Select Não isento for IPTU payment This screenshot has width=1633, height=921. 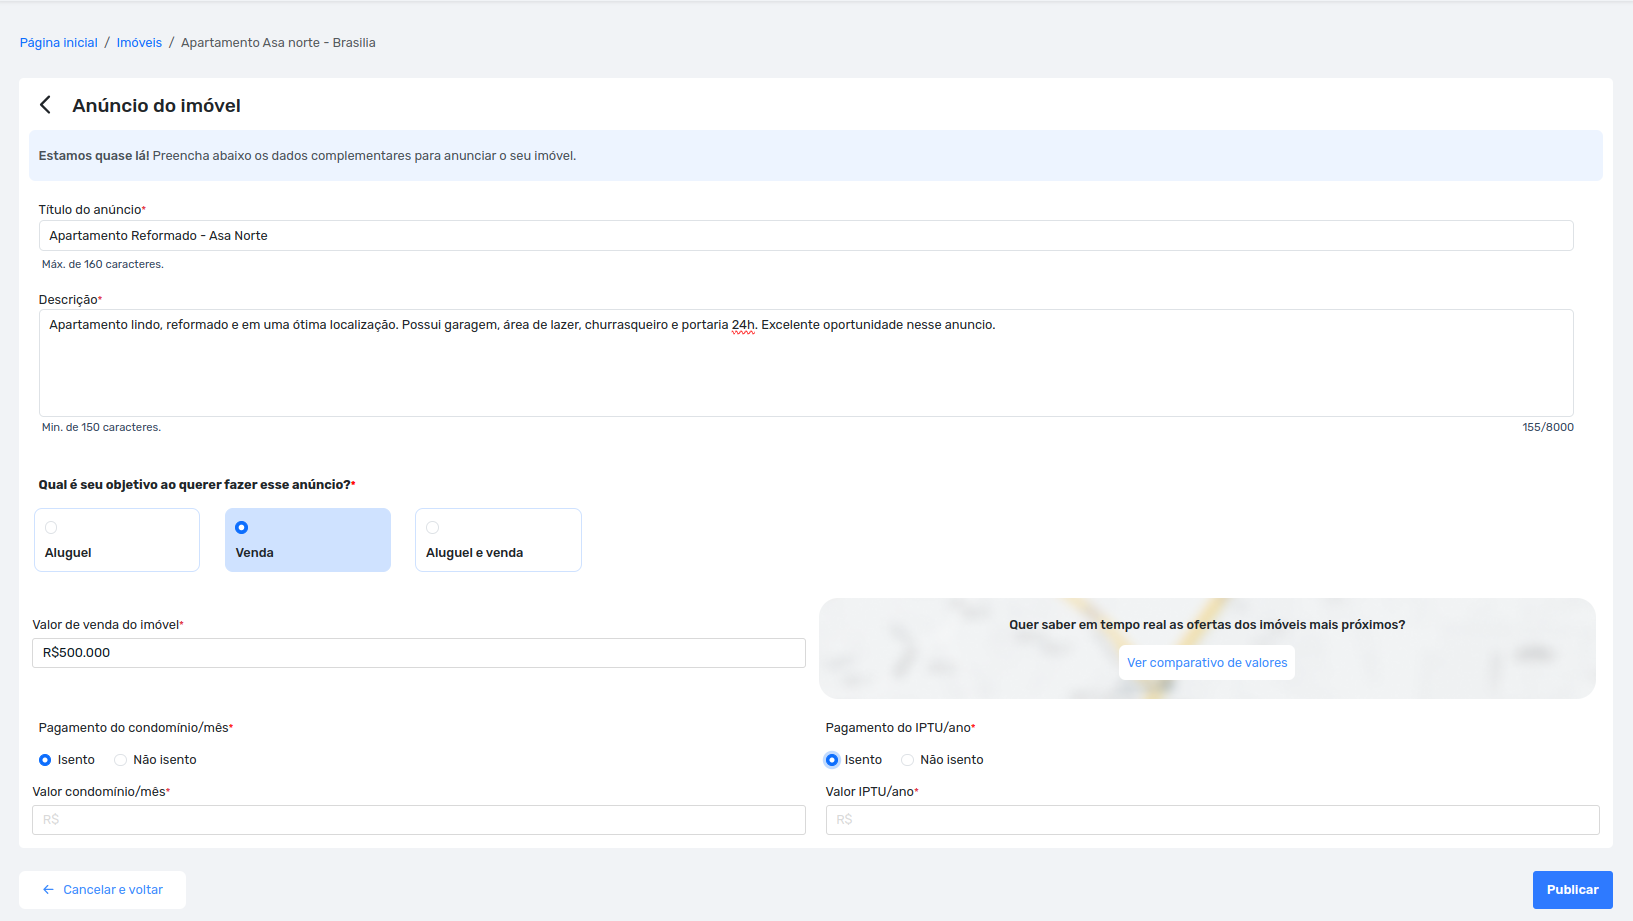point(908,760)
